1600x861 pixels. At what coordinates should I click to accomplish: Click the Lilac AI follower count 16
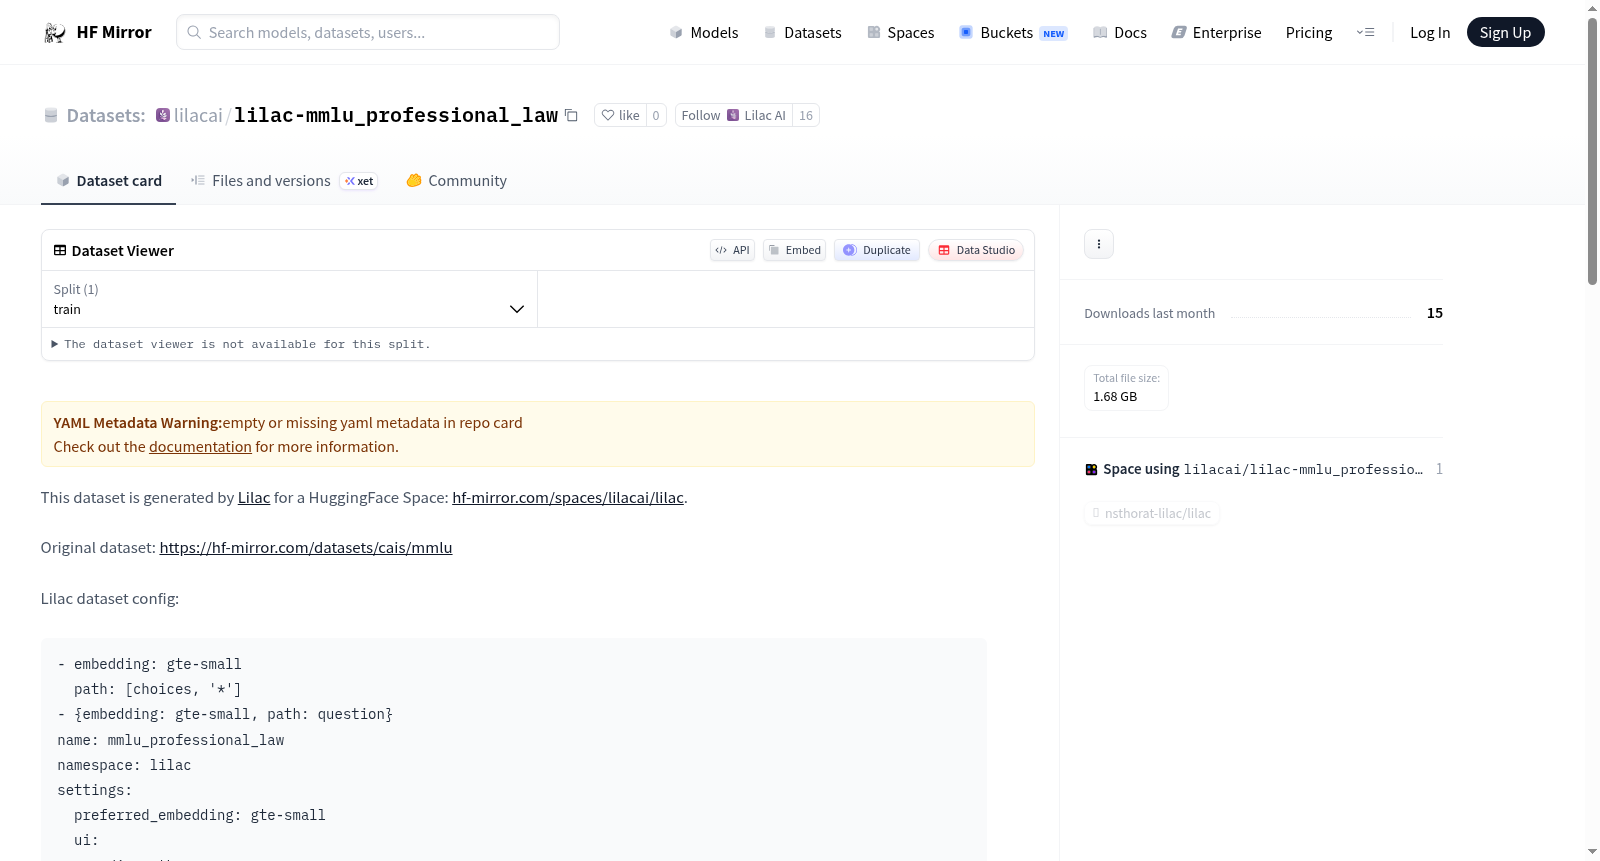coord(806,115)
